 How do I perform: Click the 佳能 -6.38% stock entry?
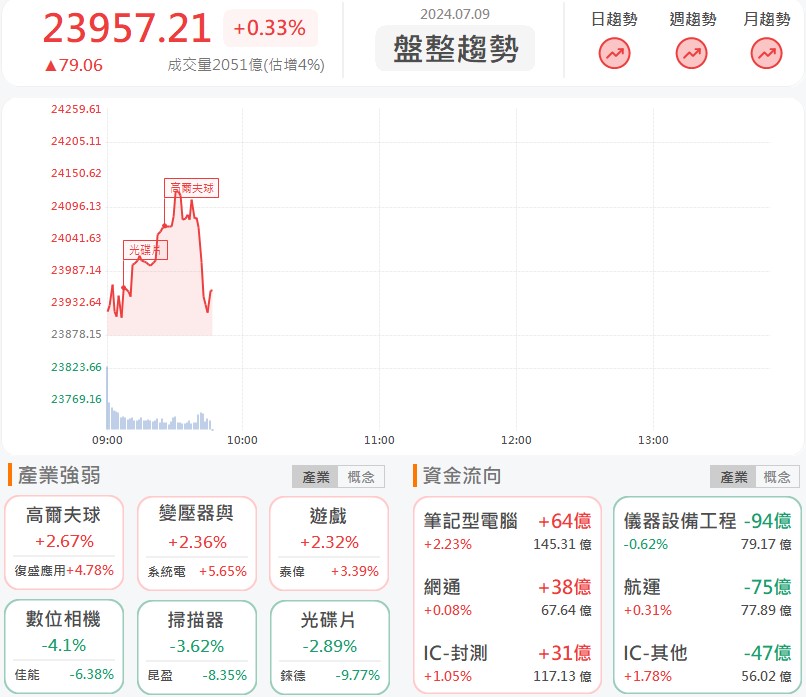coord(64,674)
